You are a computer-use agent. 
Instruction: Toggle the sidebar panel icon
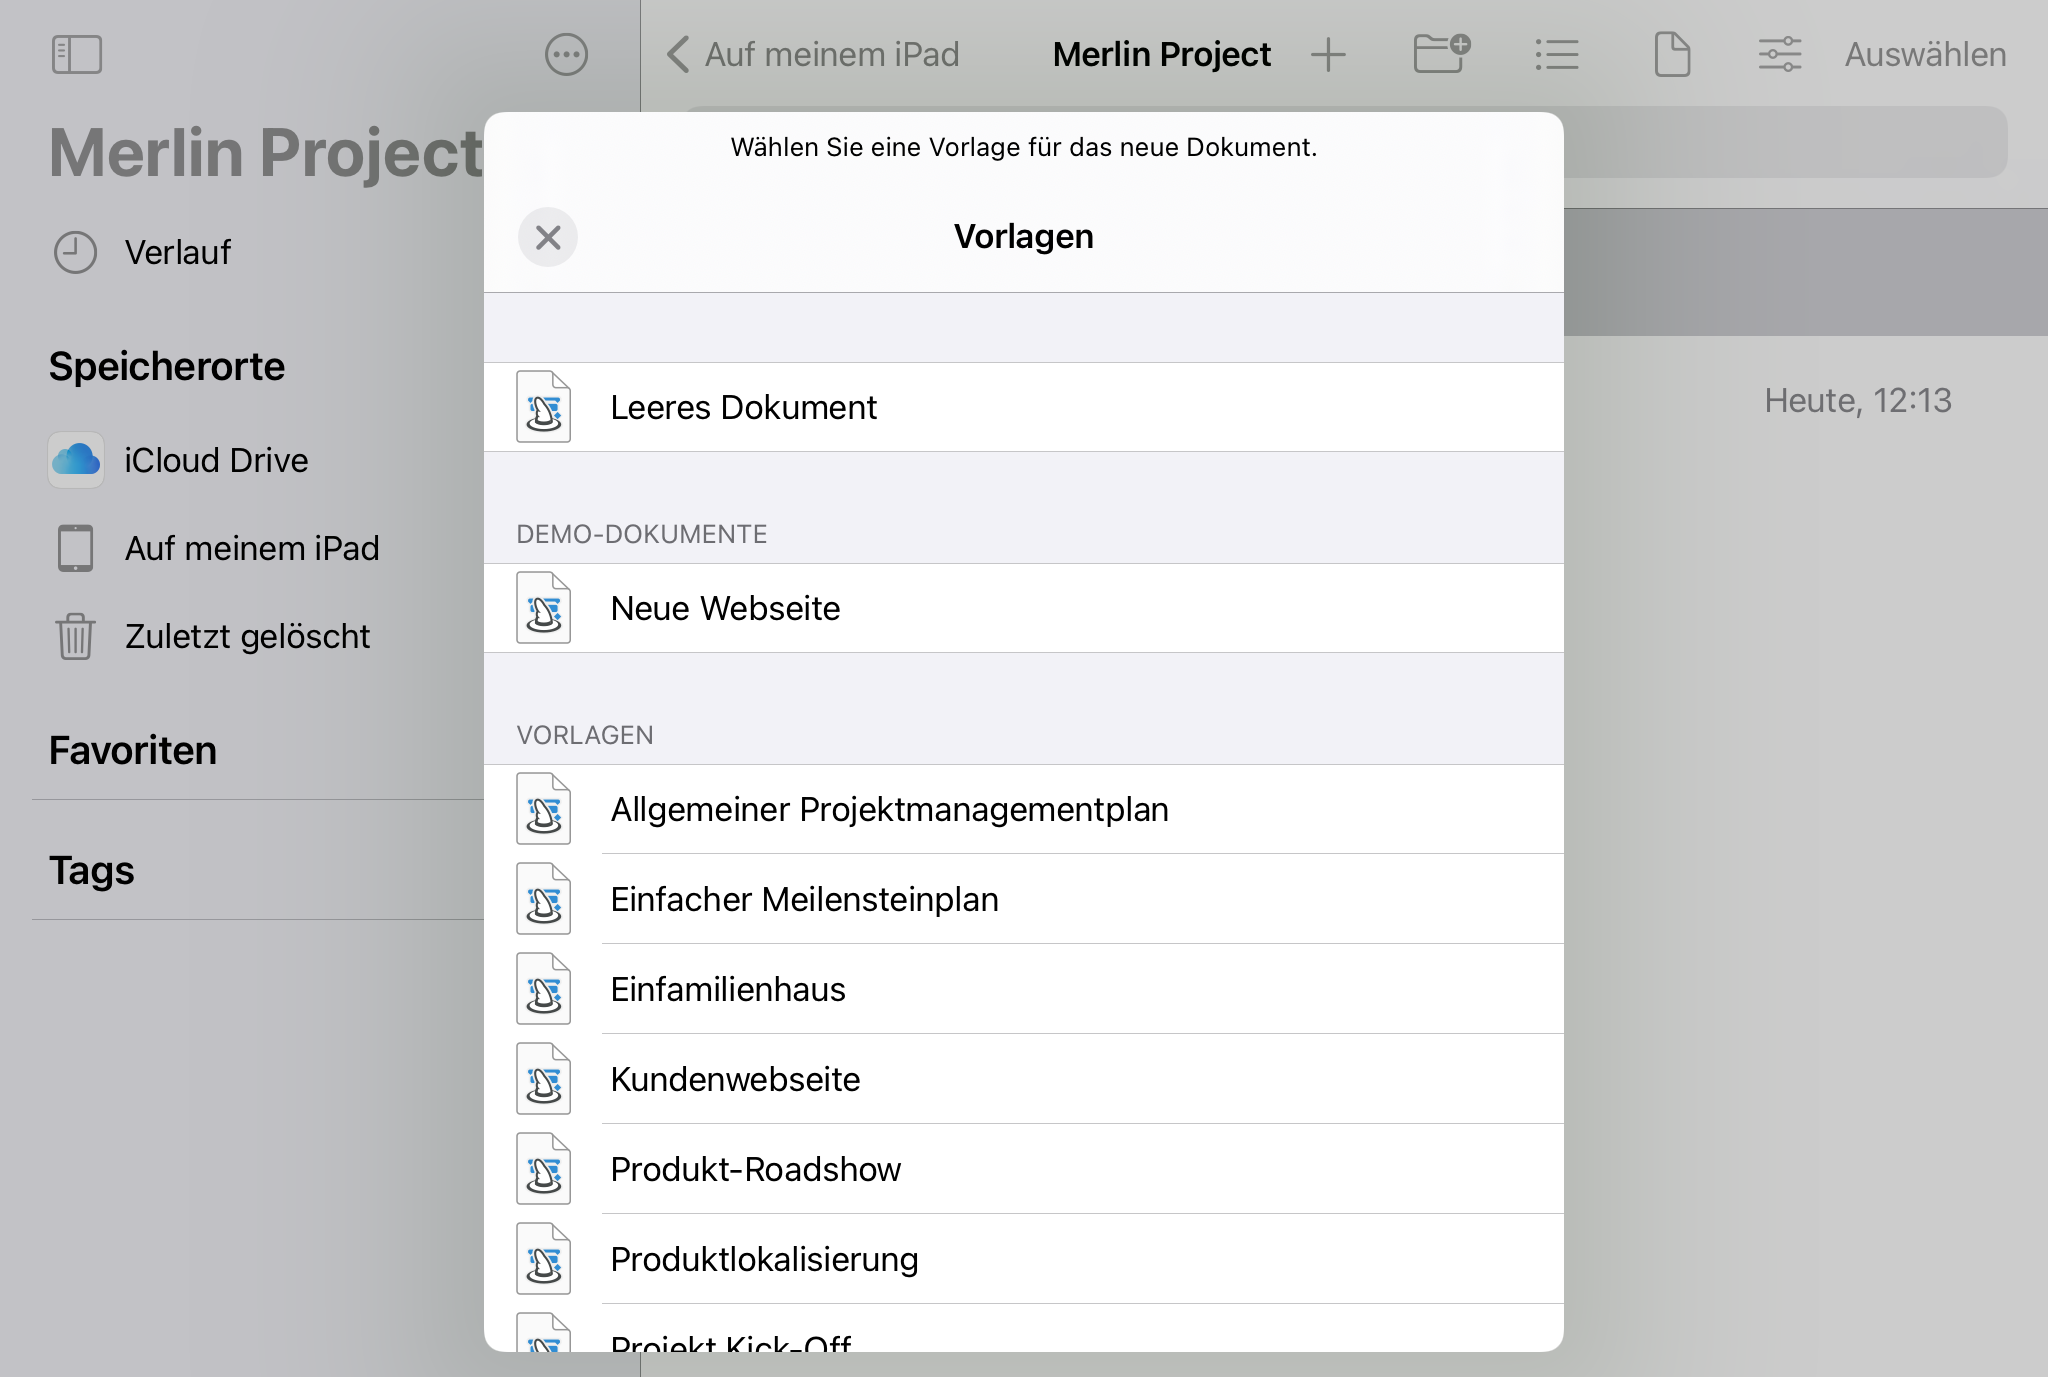point(77,54)
